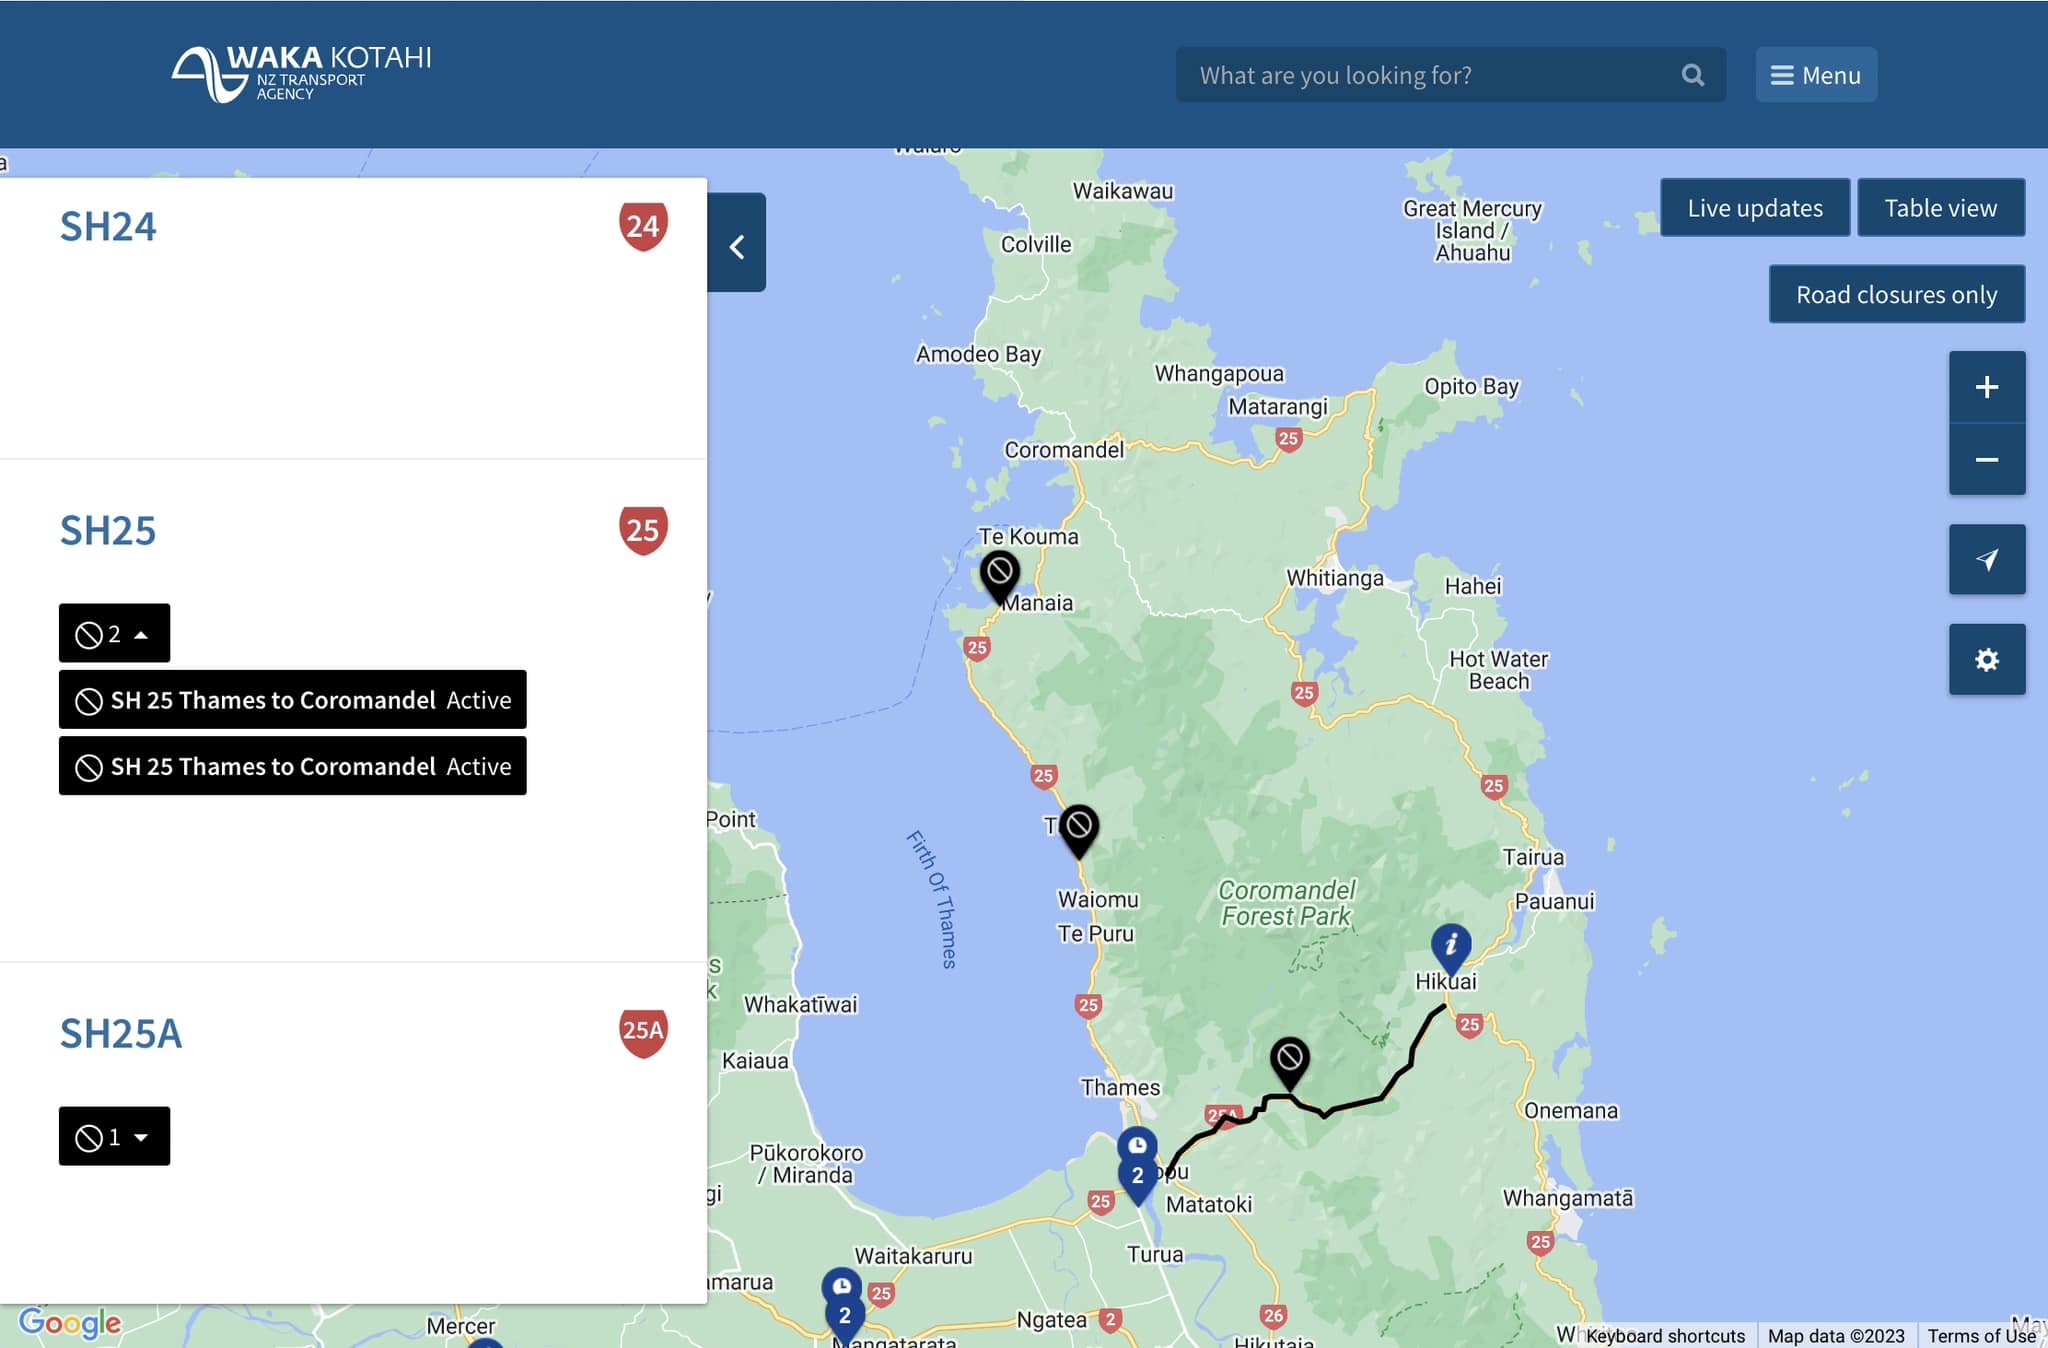Viewport: 2048px width, 1348px height.
Task: Select closure marker north of Waiomu
Action: [x=1078, y=829]
